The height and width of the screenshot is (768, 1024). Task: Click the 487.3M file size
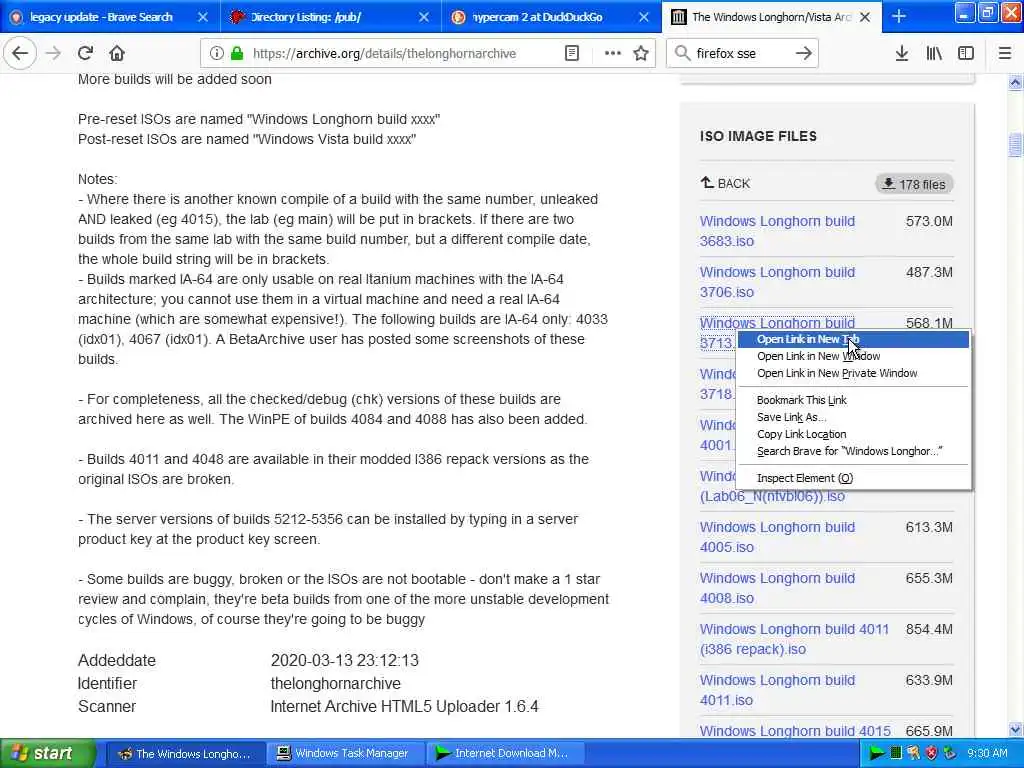pos(929,272)
